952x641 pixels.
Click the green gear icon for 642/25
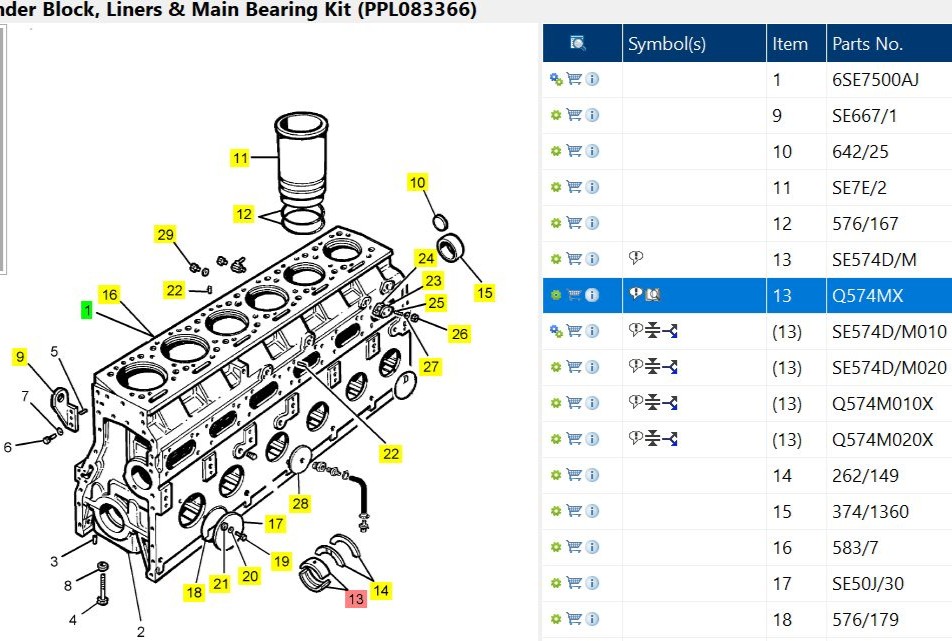[556, 151]
